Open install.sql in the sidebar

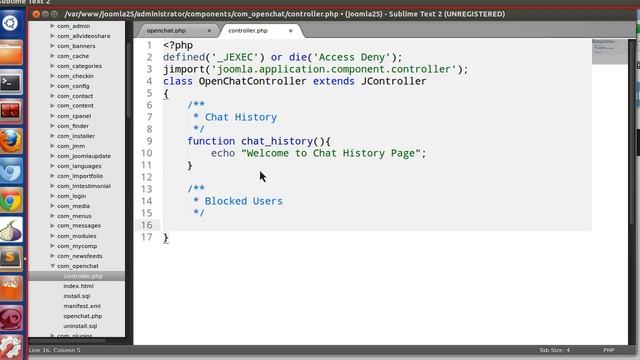[x=77, y=296]
